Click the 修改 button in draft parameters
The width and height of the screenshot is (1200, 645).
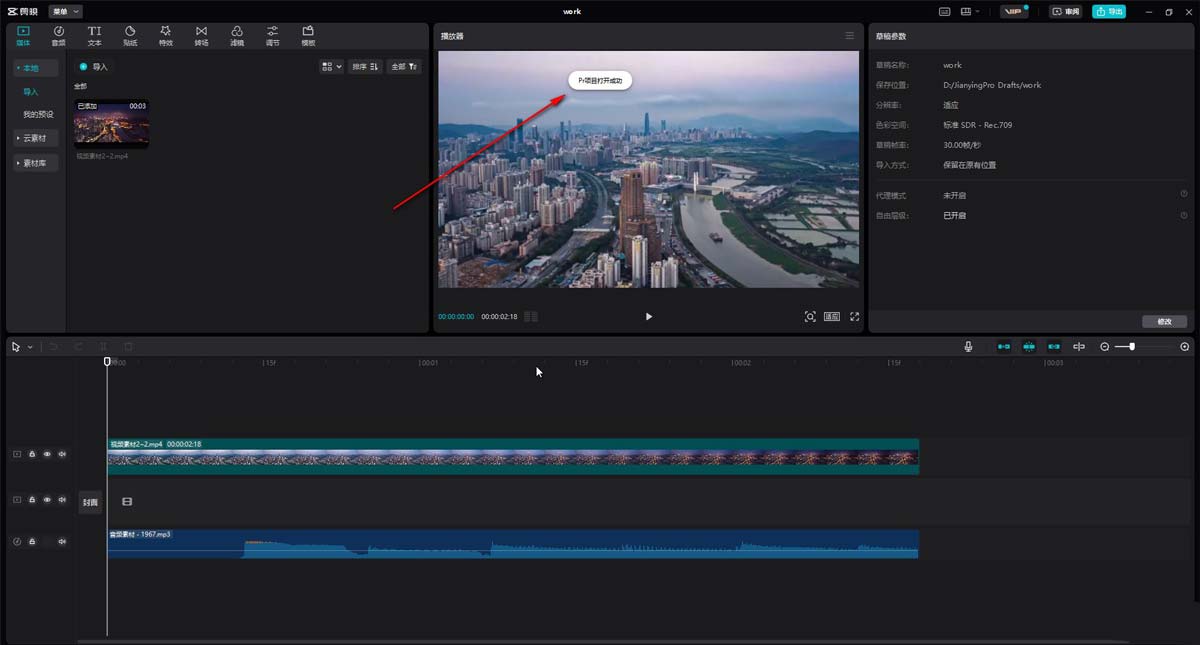tap(1164, 322)
